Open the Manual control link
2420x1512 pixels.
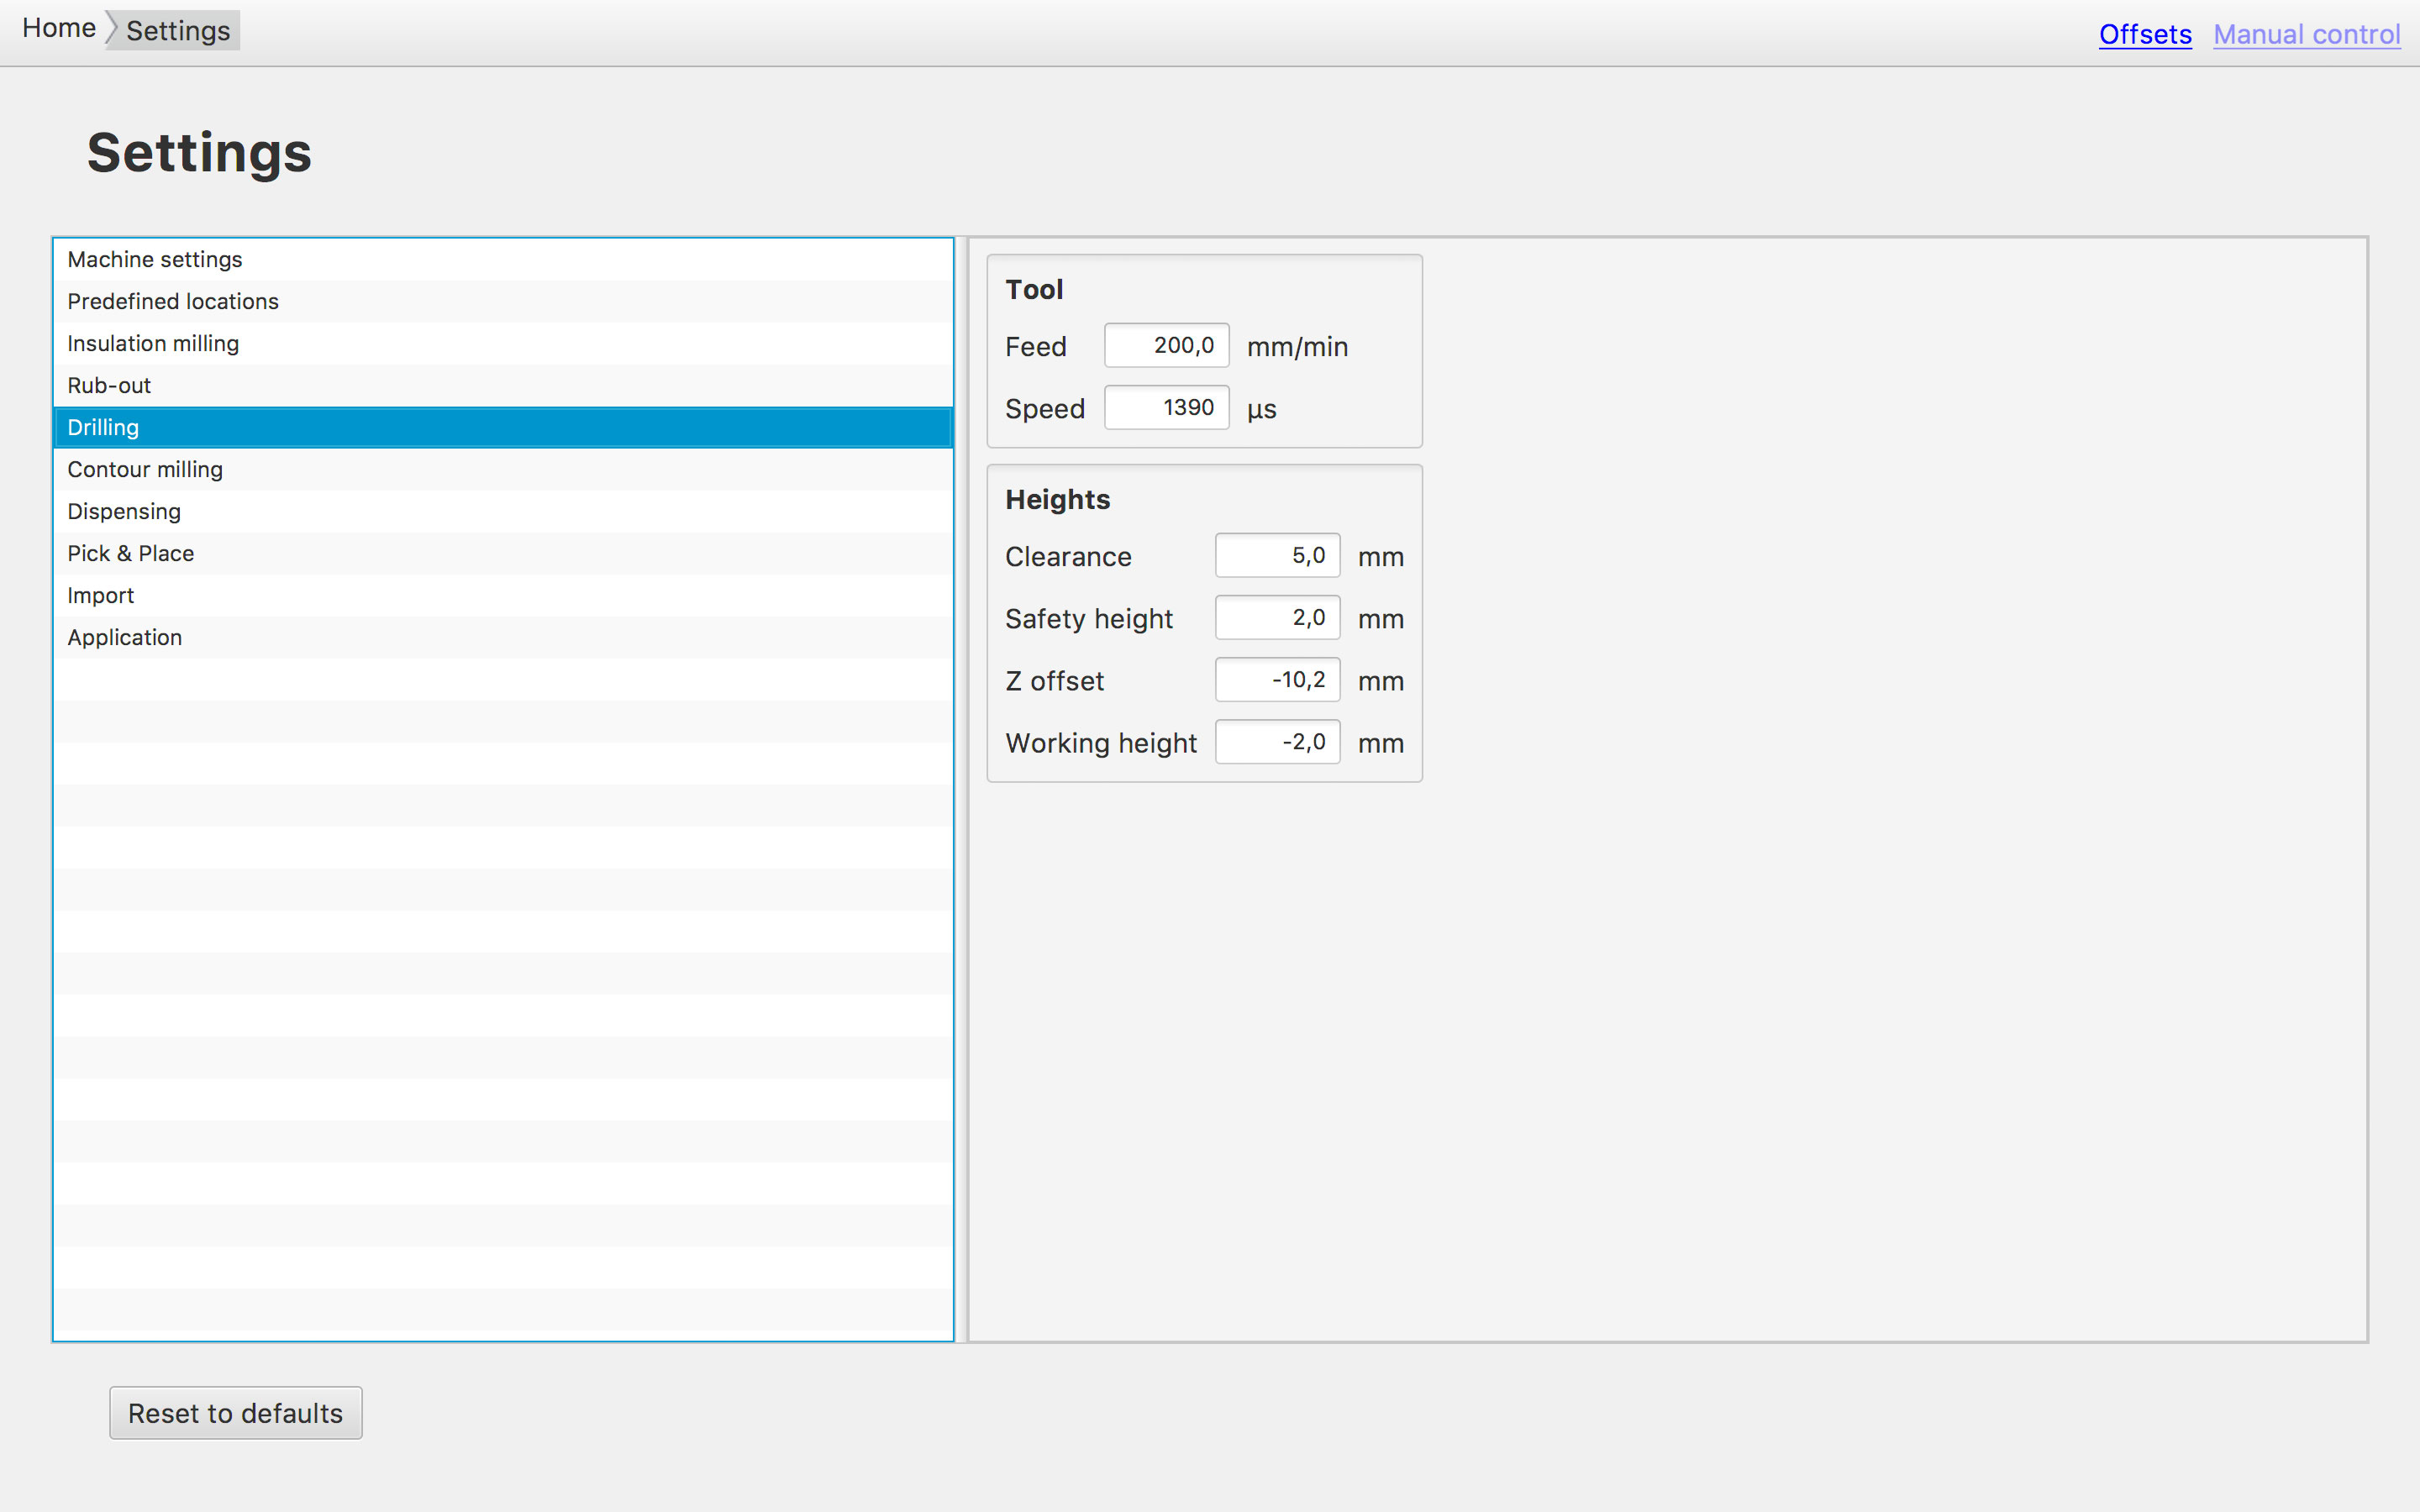point(2306,35)
